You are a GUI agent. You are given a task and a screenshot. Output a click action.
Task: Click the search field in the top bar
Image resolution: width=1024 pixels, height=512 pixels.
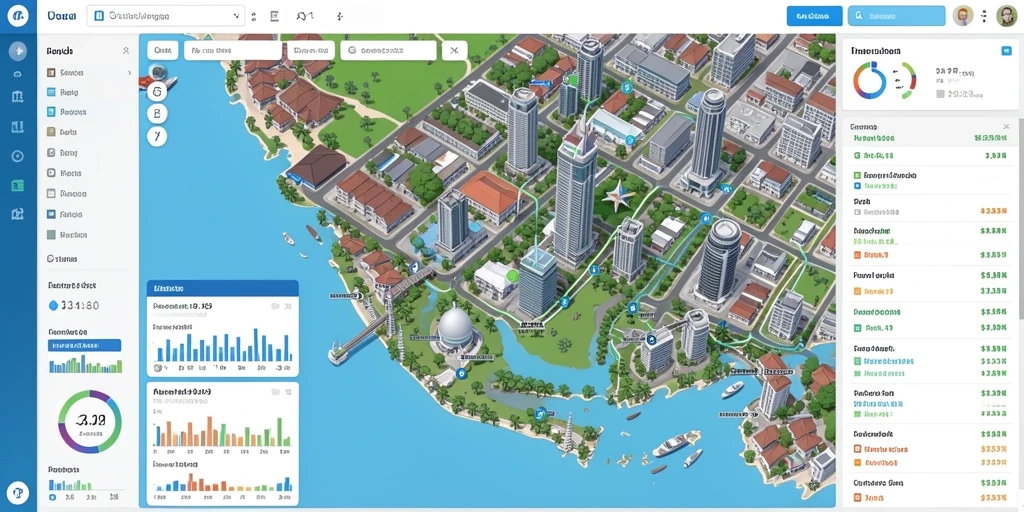click(x=896, y=16)
